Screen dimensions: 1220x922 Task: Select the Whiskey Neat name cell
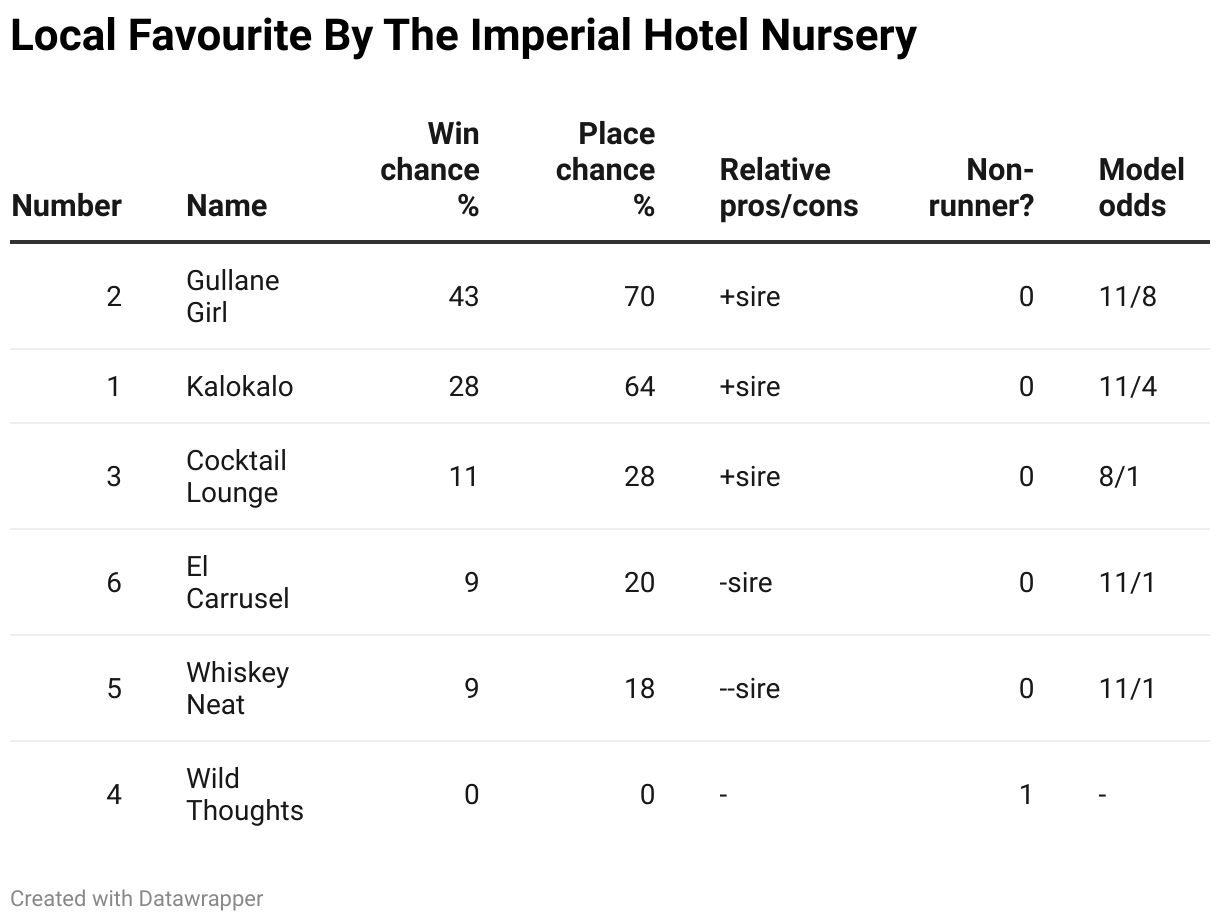click(x=238, y=689)
